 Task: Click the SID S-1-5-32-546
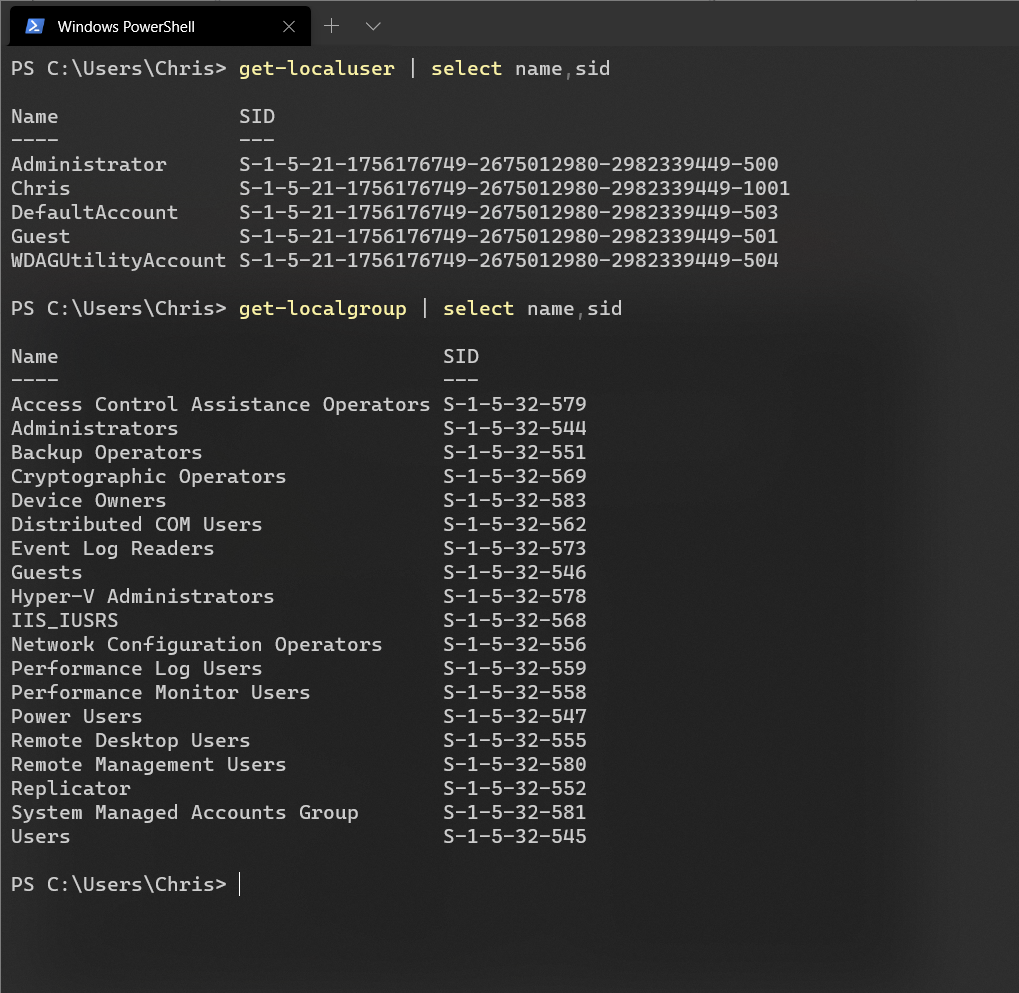point(515,573)
